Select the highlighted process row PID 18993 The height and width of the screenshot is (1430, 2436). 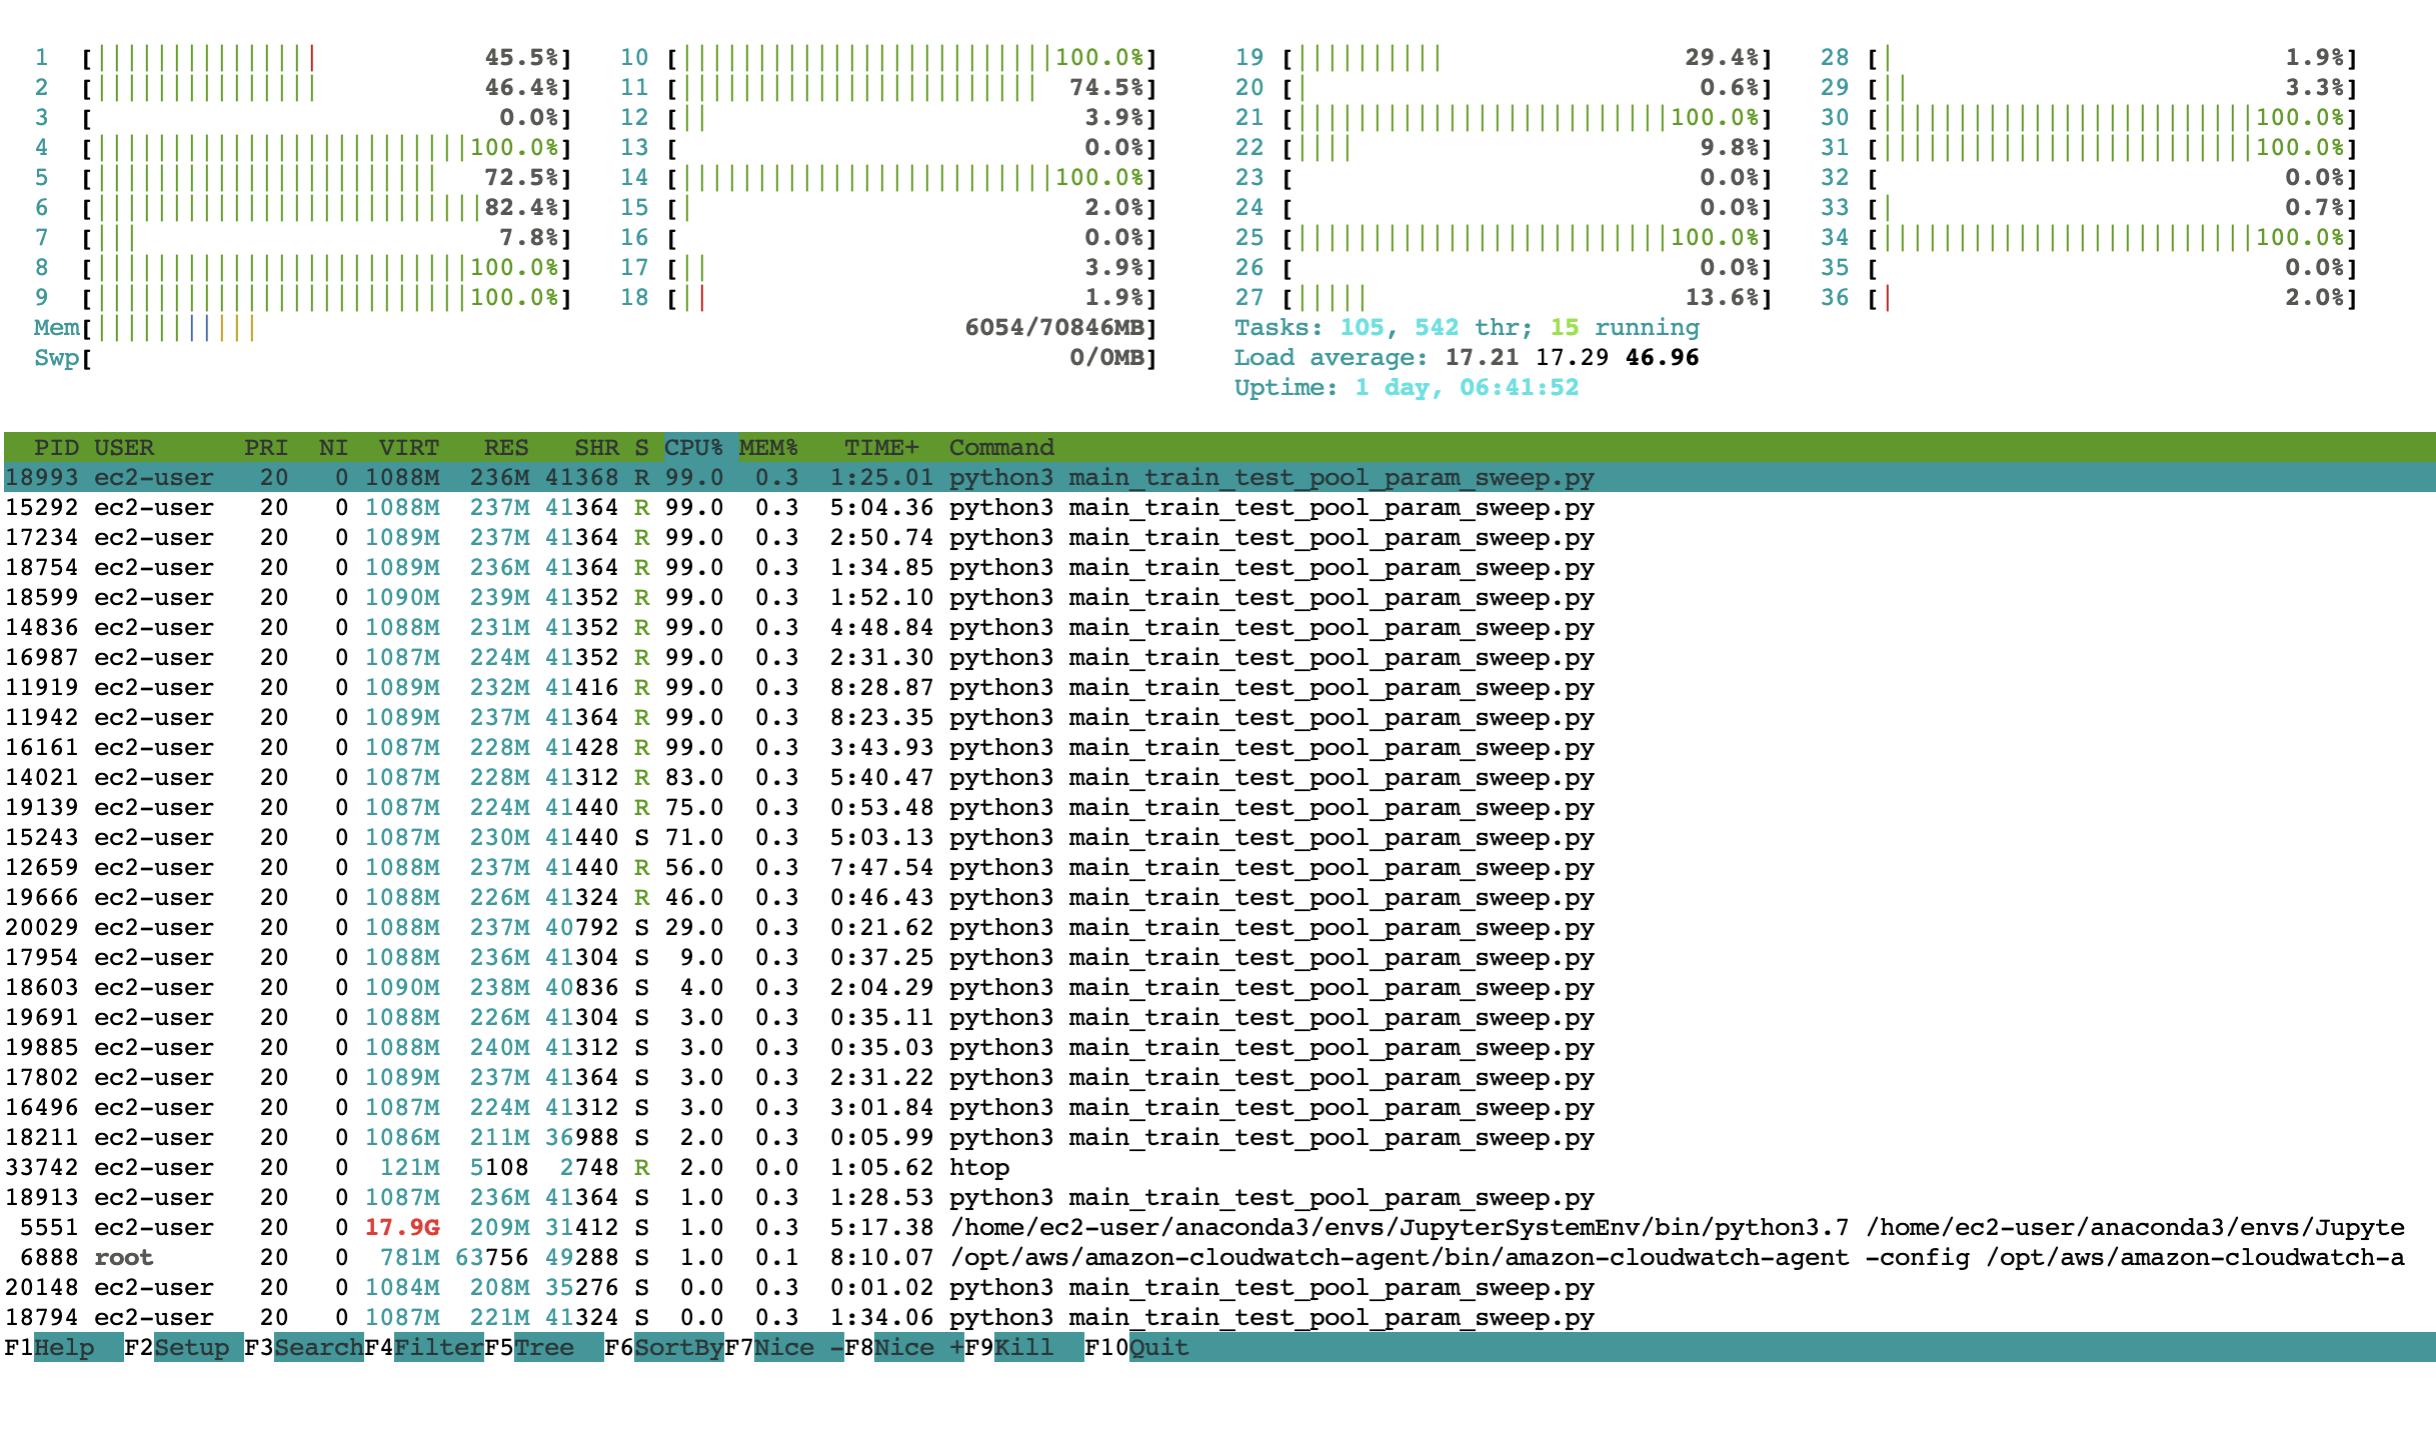1218,477
